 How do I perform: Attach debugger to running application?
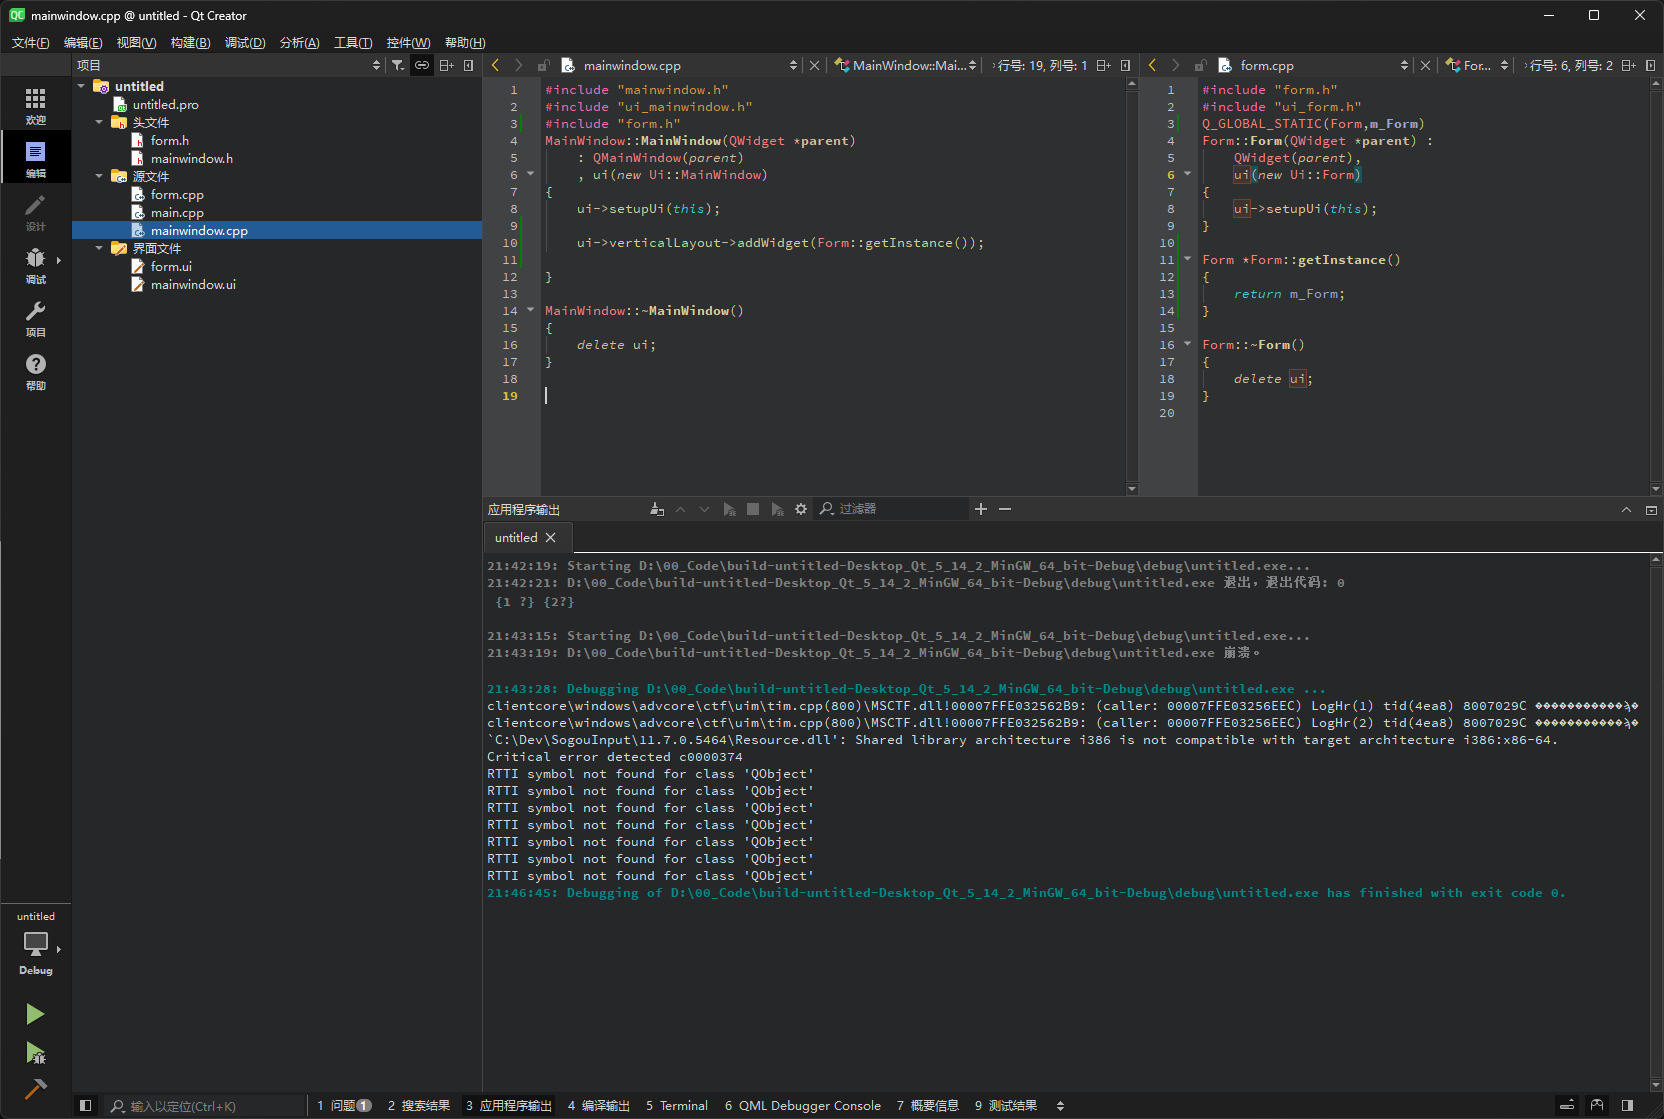pos(777,509)
